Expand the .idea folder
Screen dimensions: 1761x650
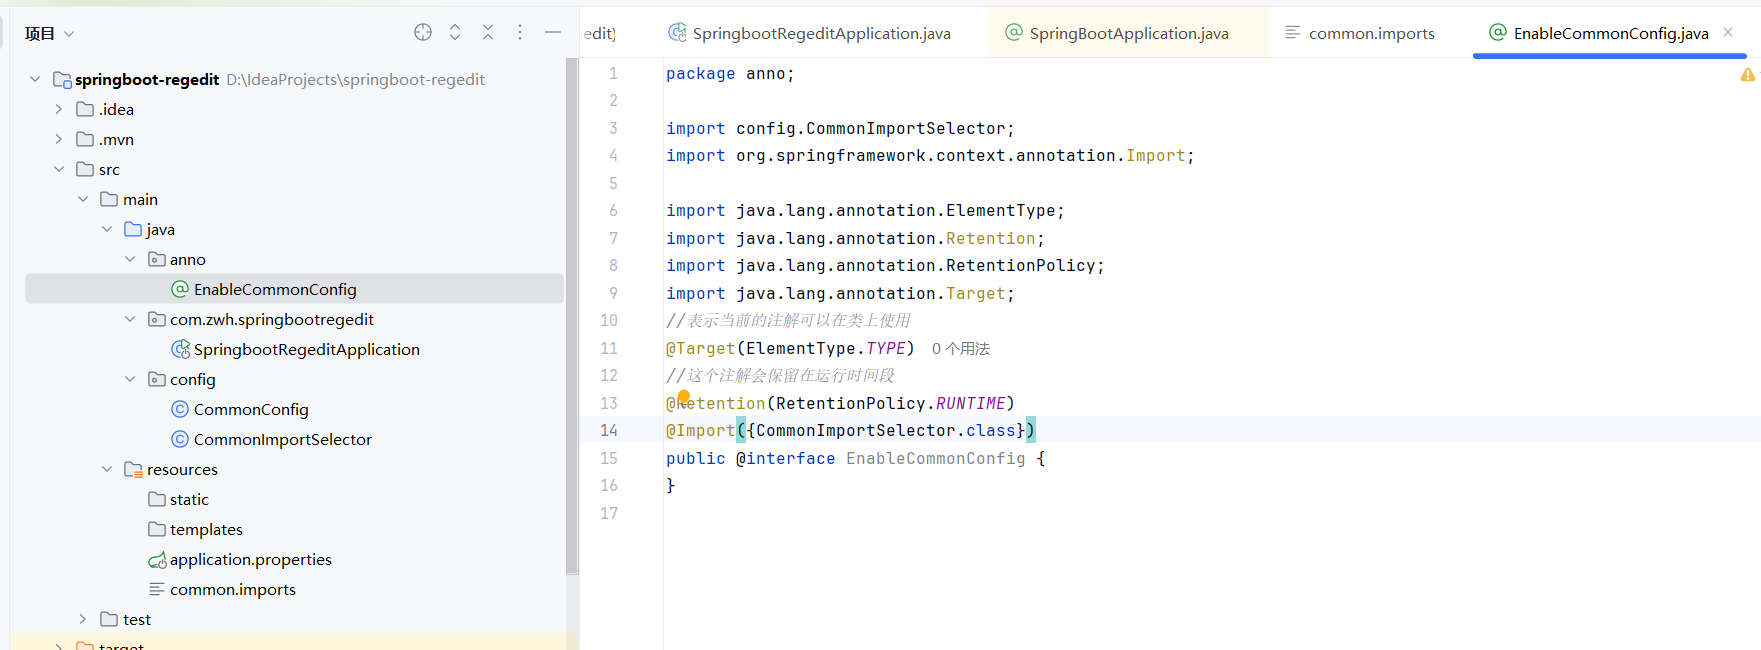point(59,109)
